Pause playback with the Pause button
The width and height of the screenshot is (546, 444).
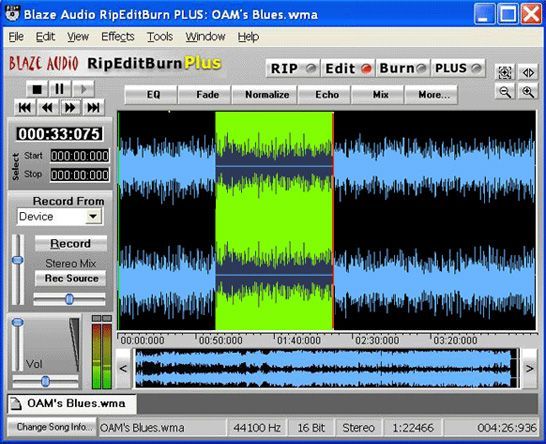60,89
